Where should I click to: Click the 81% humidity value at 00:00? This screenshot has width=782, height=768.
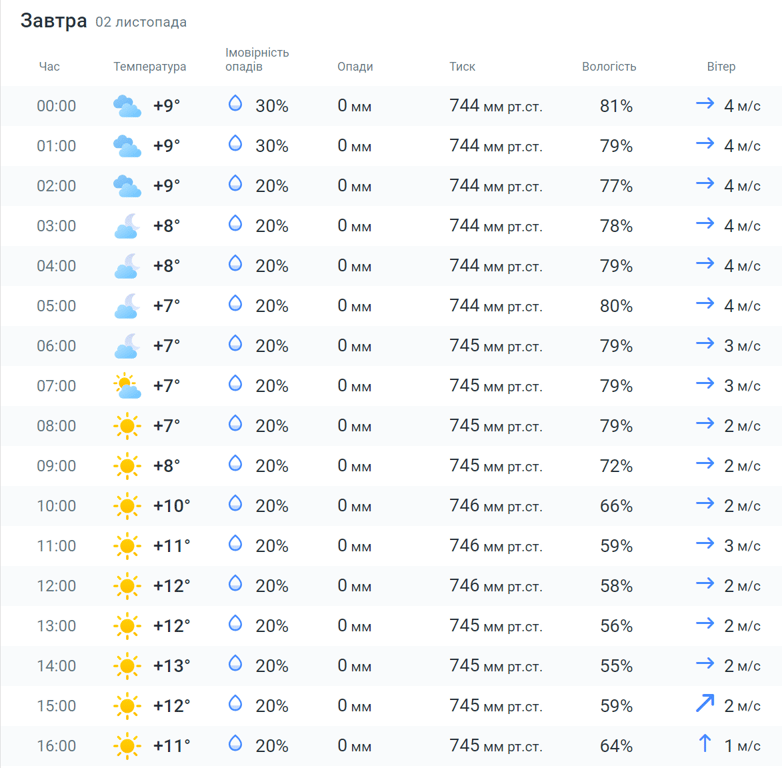(x=616, y=106)
